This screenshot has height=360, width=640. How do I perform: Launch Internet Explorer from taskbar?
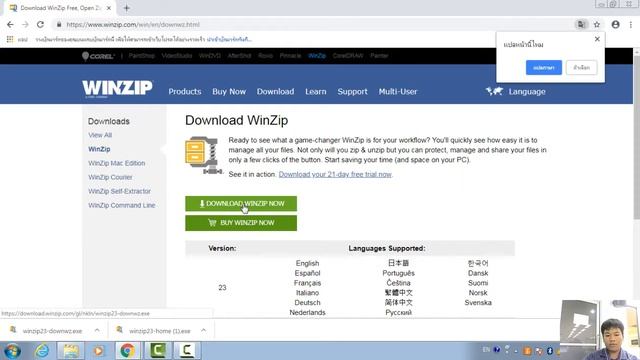click(42, 351)
